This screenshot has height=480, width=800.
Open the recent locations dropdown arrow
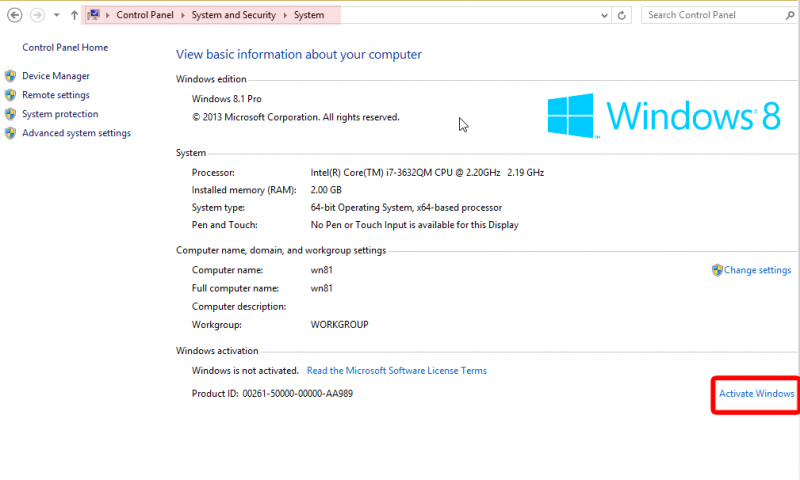(57, 15)
